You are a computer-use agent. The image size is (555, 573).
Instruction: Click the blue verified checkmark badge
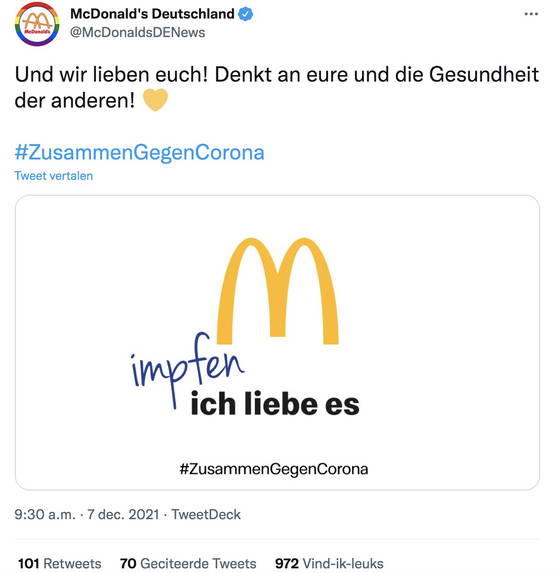point(246,14)
